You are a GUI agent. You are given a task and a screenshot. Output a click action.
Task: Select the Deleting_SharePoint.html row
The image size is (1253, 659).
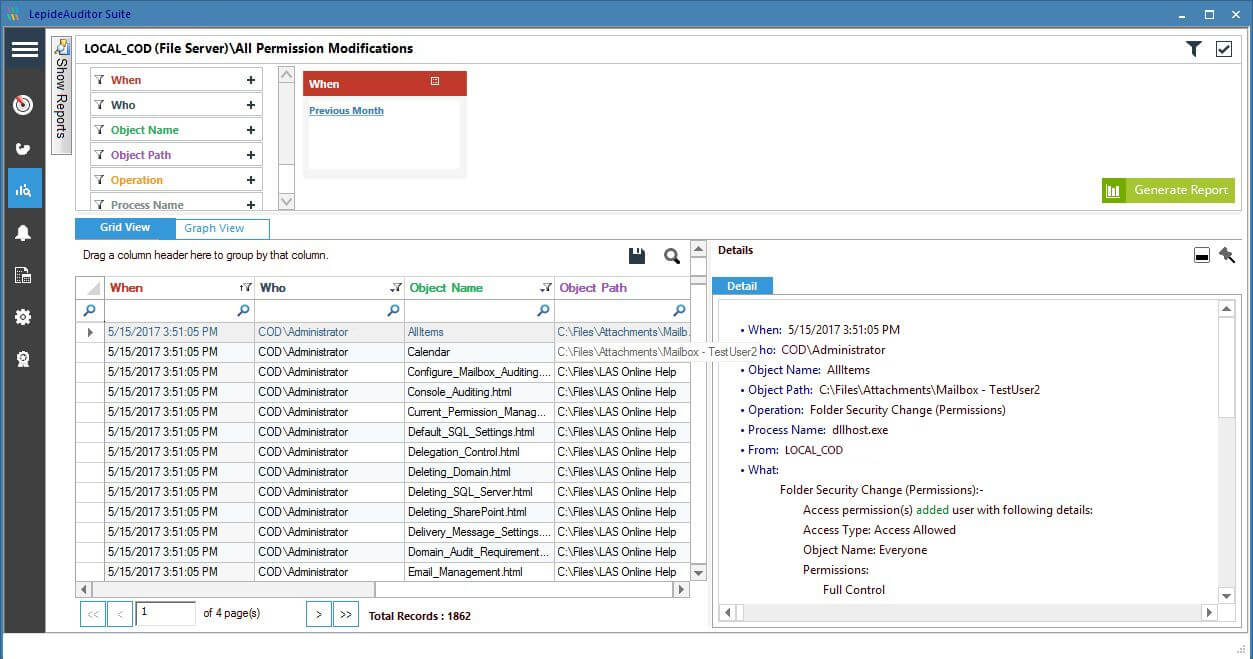[x=383, y=512]
